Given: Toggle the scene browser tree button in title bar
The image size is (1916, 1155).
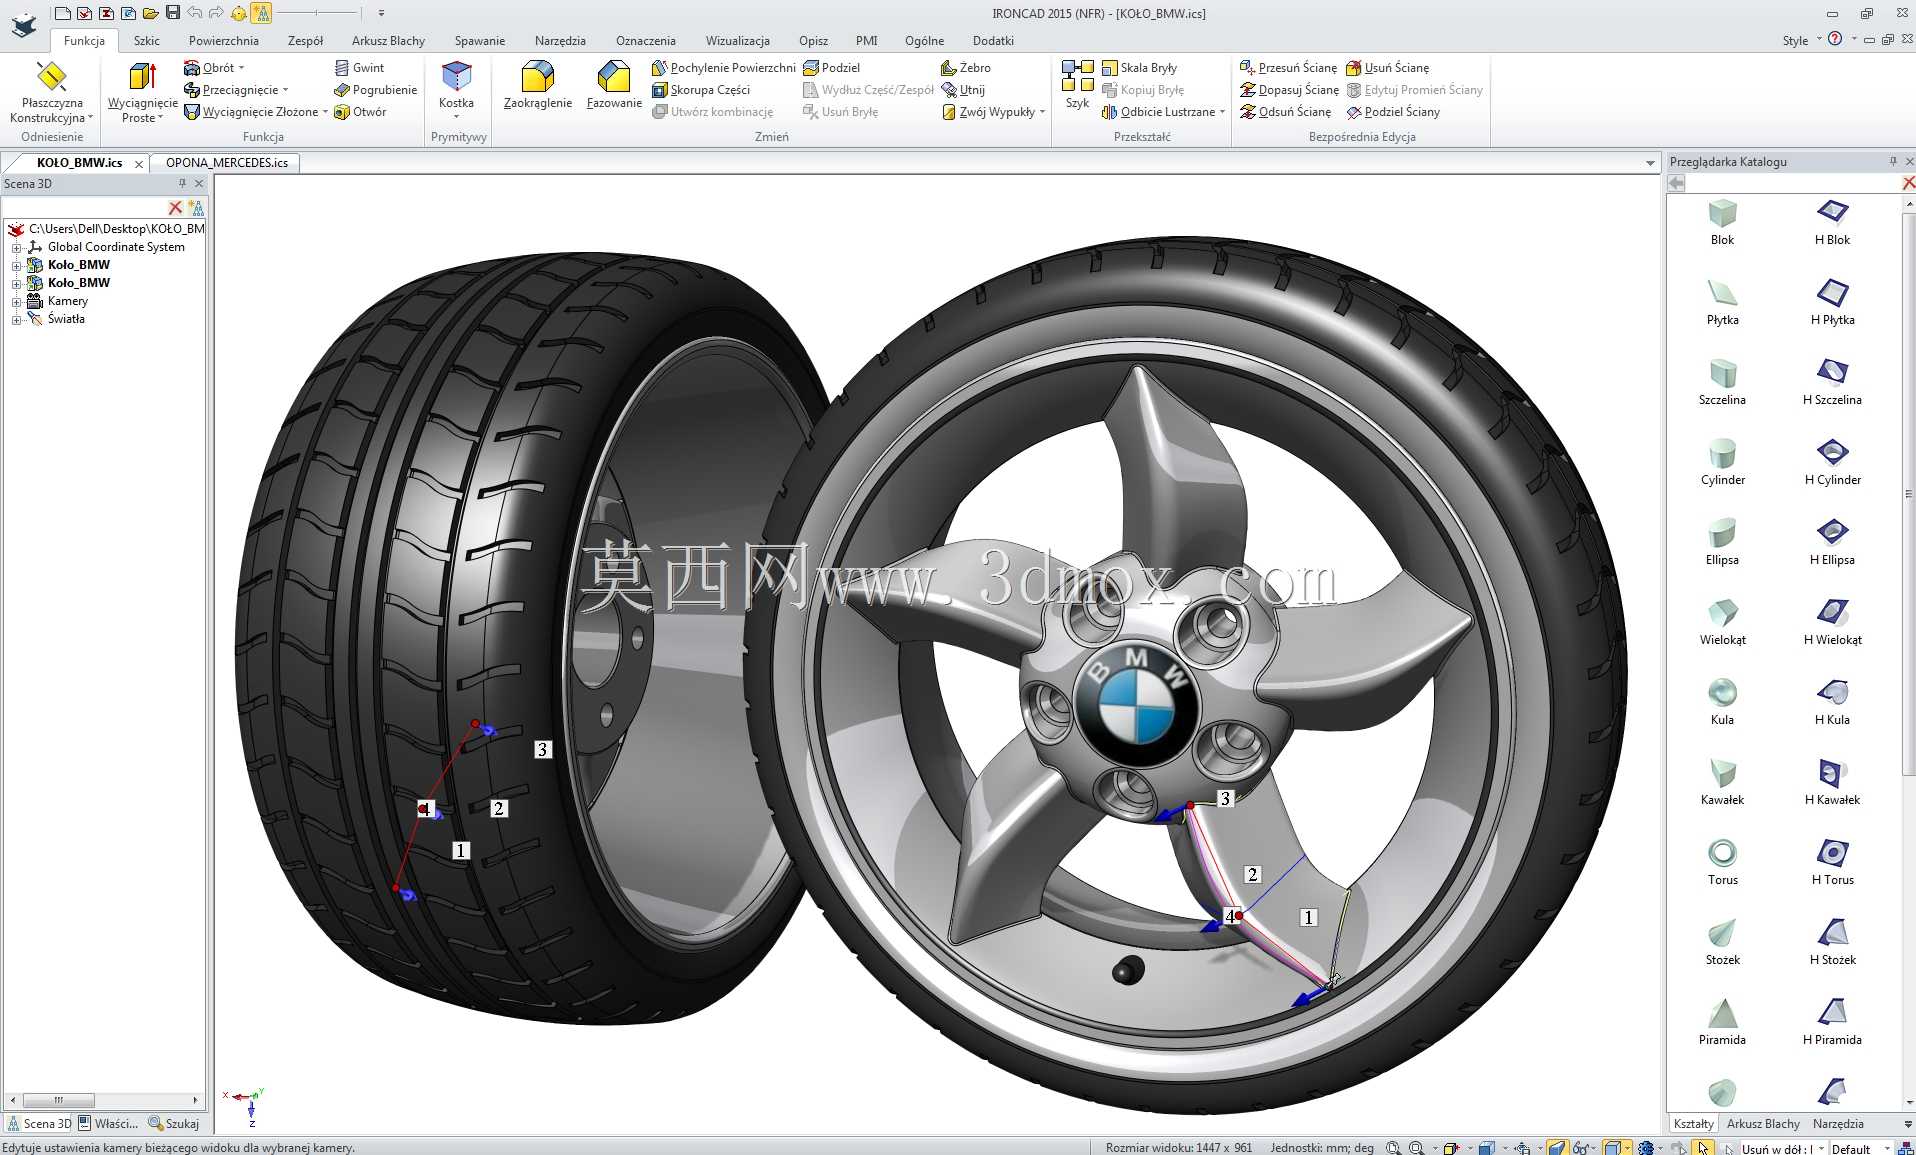Looking at the screenshot, I should [x=261, y=13].
